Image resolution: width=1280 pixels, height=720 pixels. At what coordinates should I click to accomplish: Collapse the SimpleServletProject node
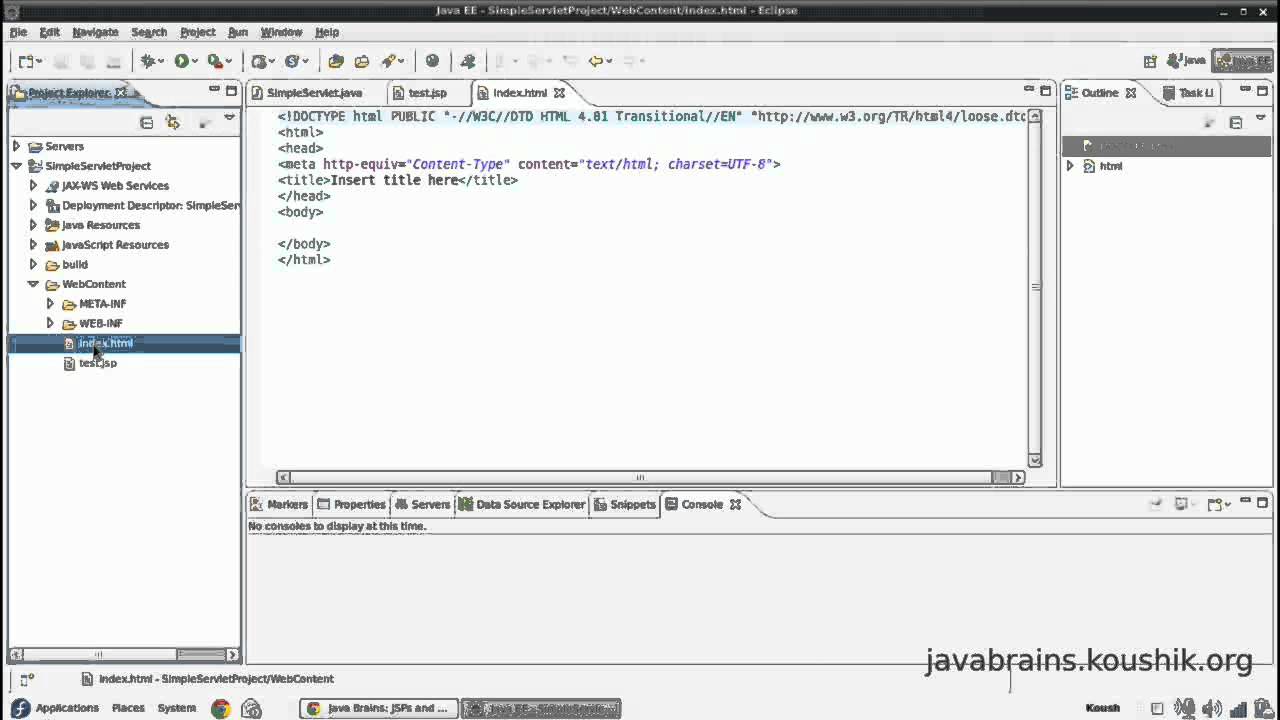16,166
